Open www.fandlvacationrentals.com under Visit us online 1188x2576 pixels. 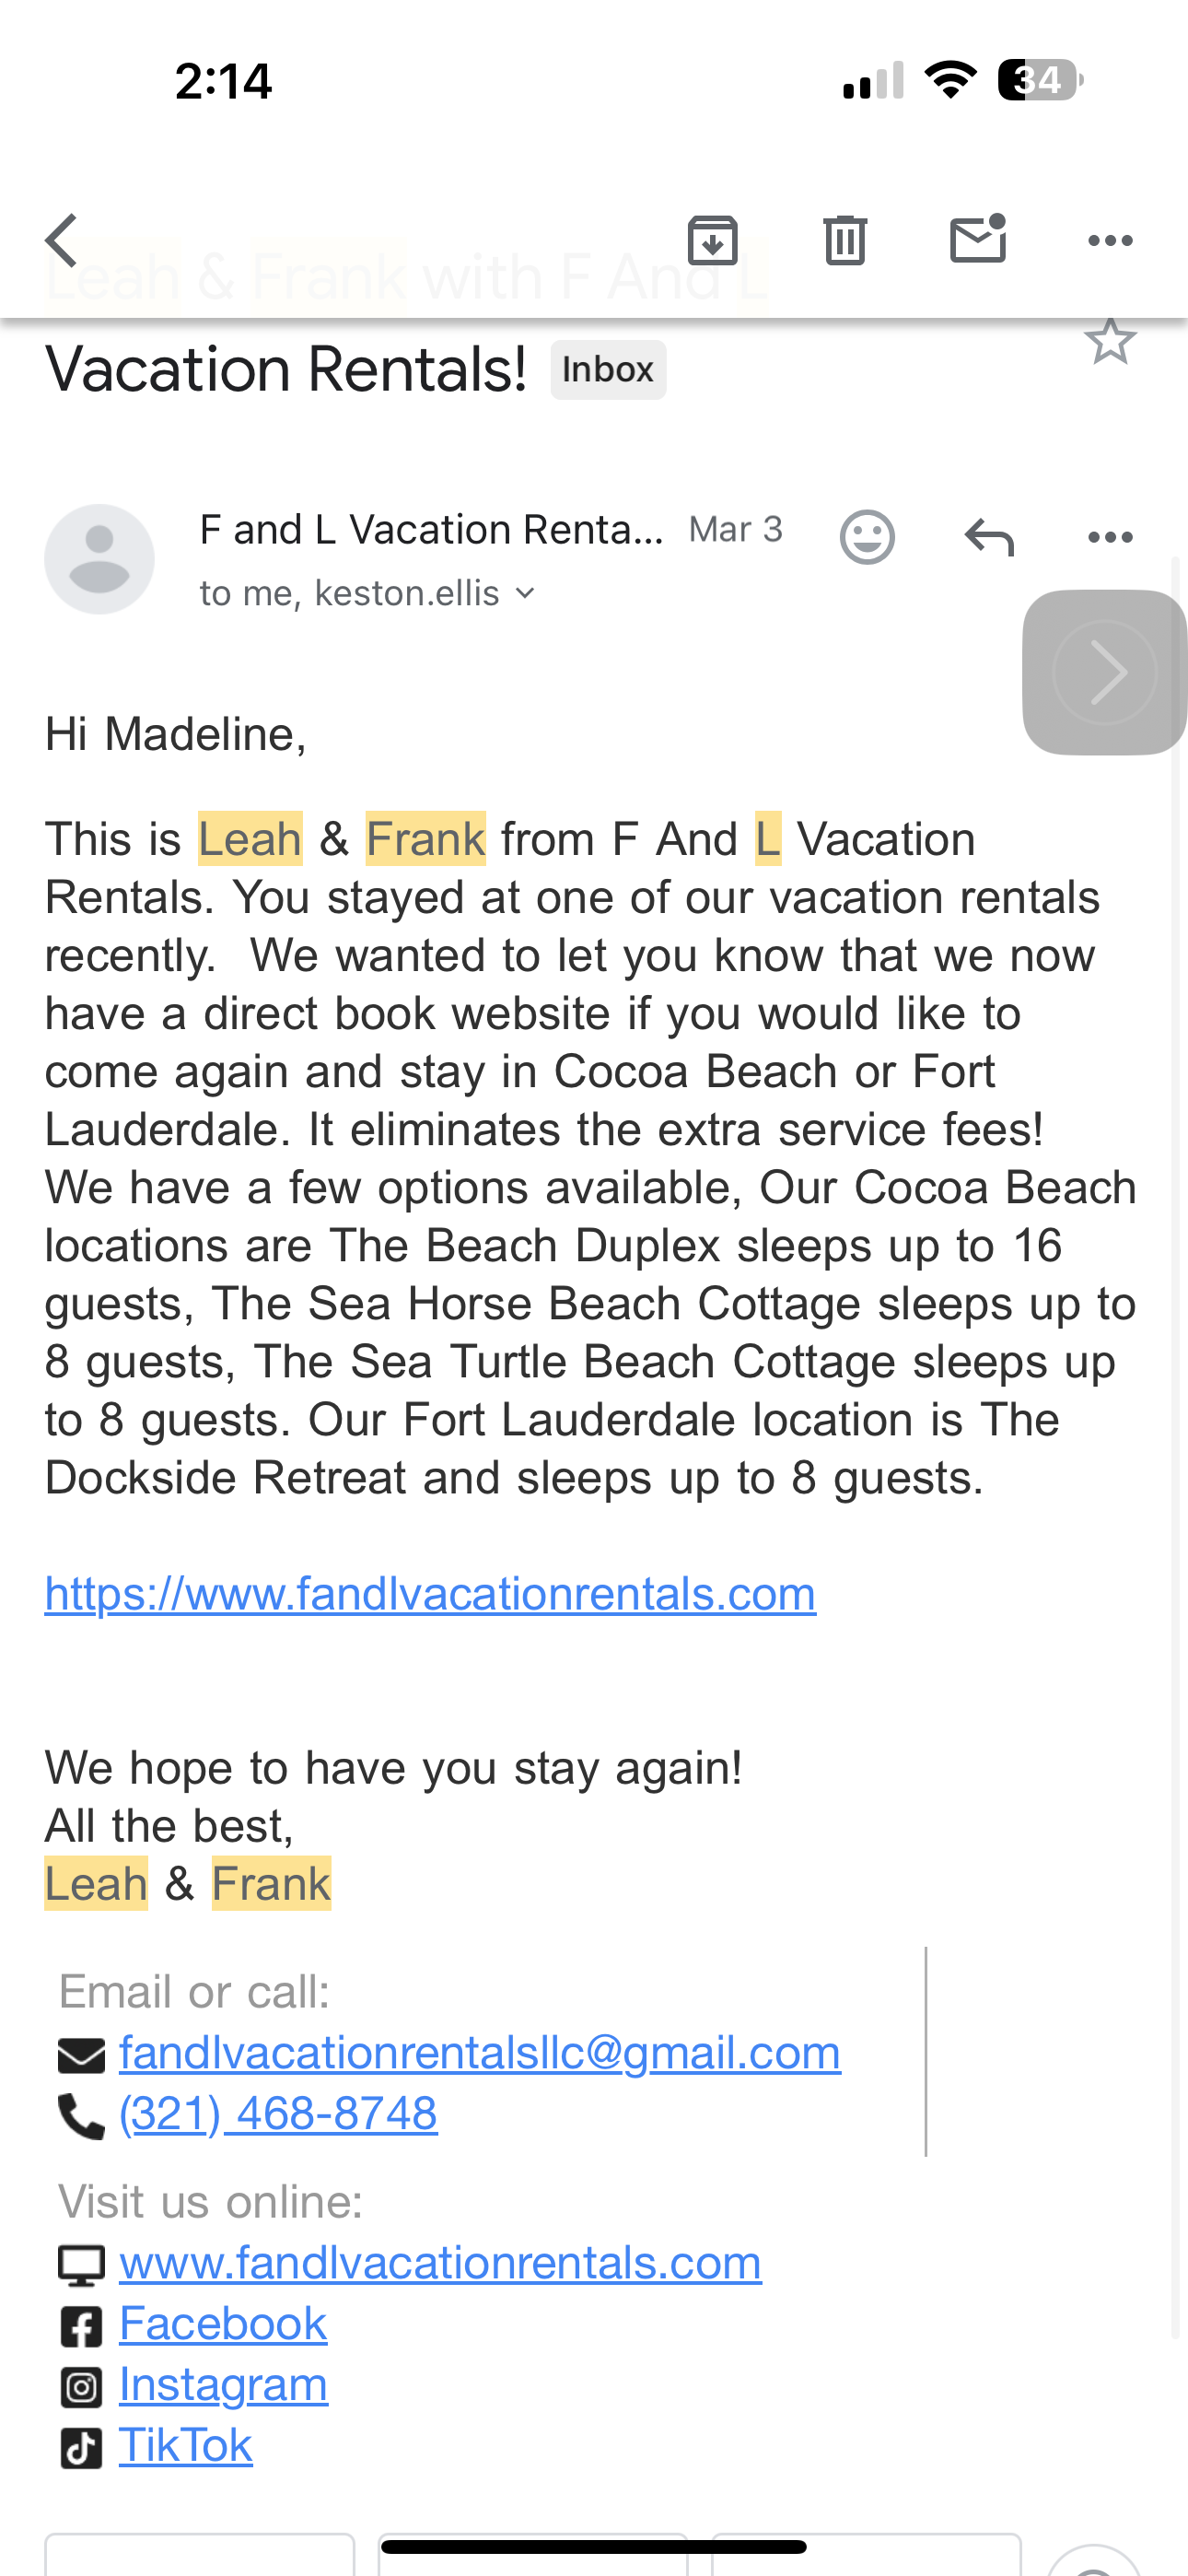click(440, 2262)
